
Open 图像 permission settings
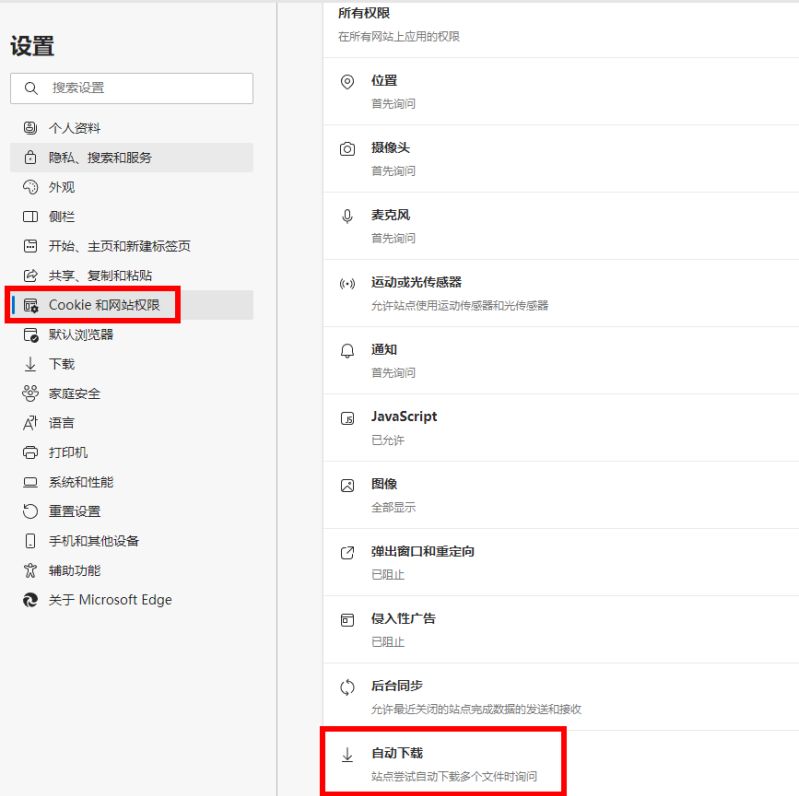pyautogui.click(x=561, y=495)
